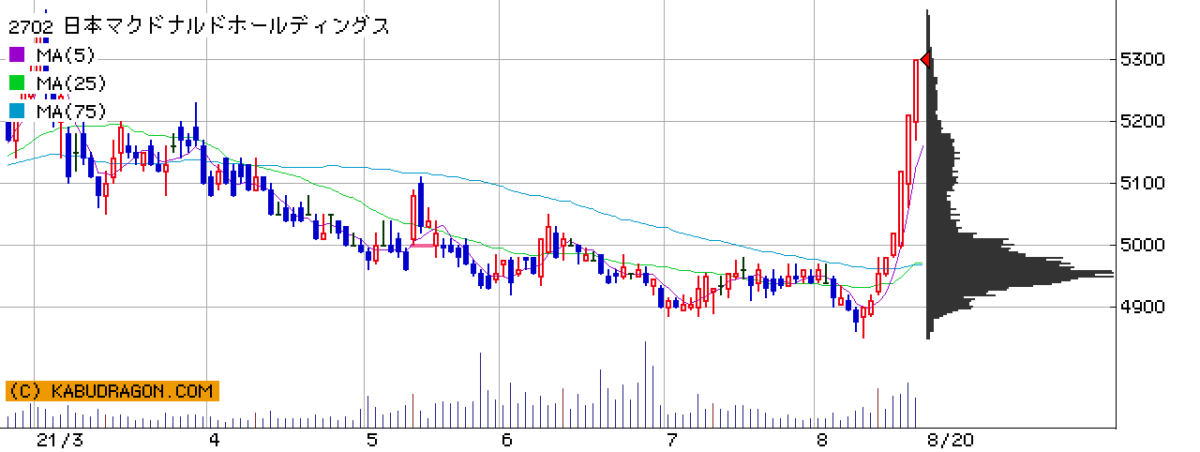Click the red current price arrow marker
Image resolution: width=1200 pixels, height=452 pixels.
[x=926, y=60]
